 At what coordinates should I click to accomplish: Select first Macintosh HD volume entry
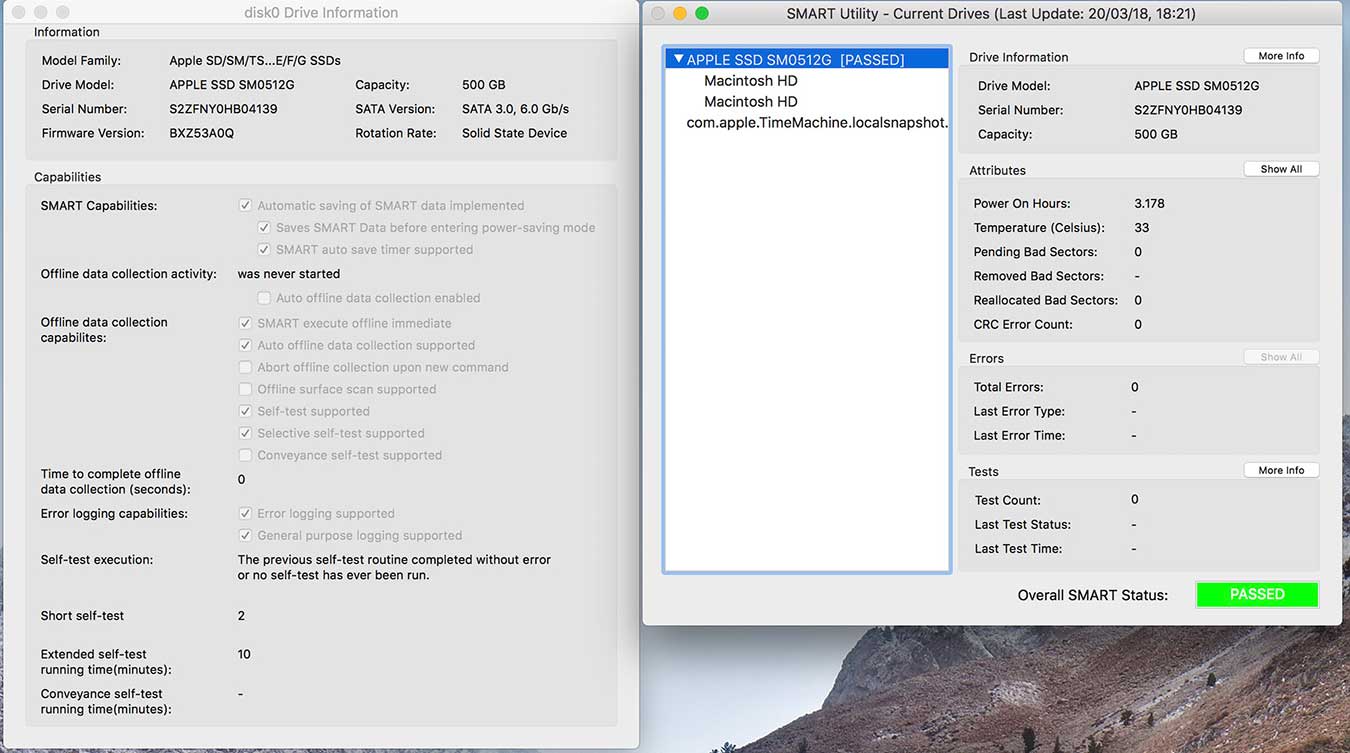coord(751,81)
